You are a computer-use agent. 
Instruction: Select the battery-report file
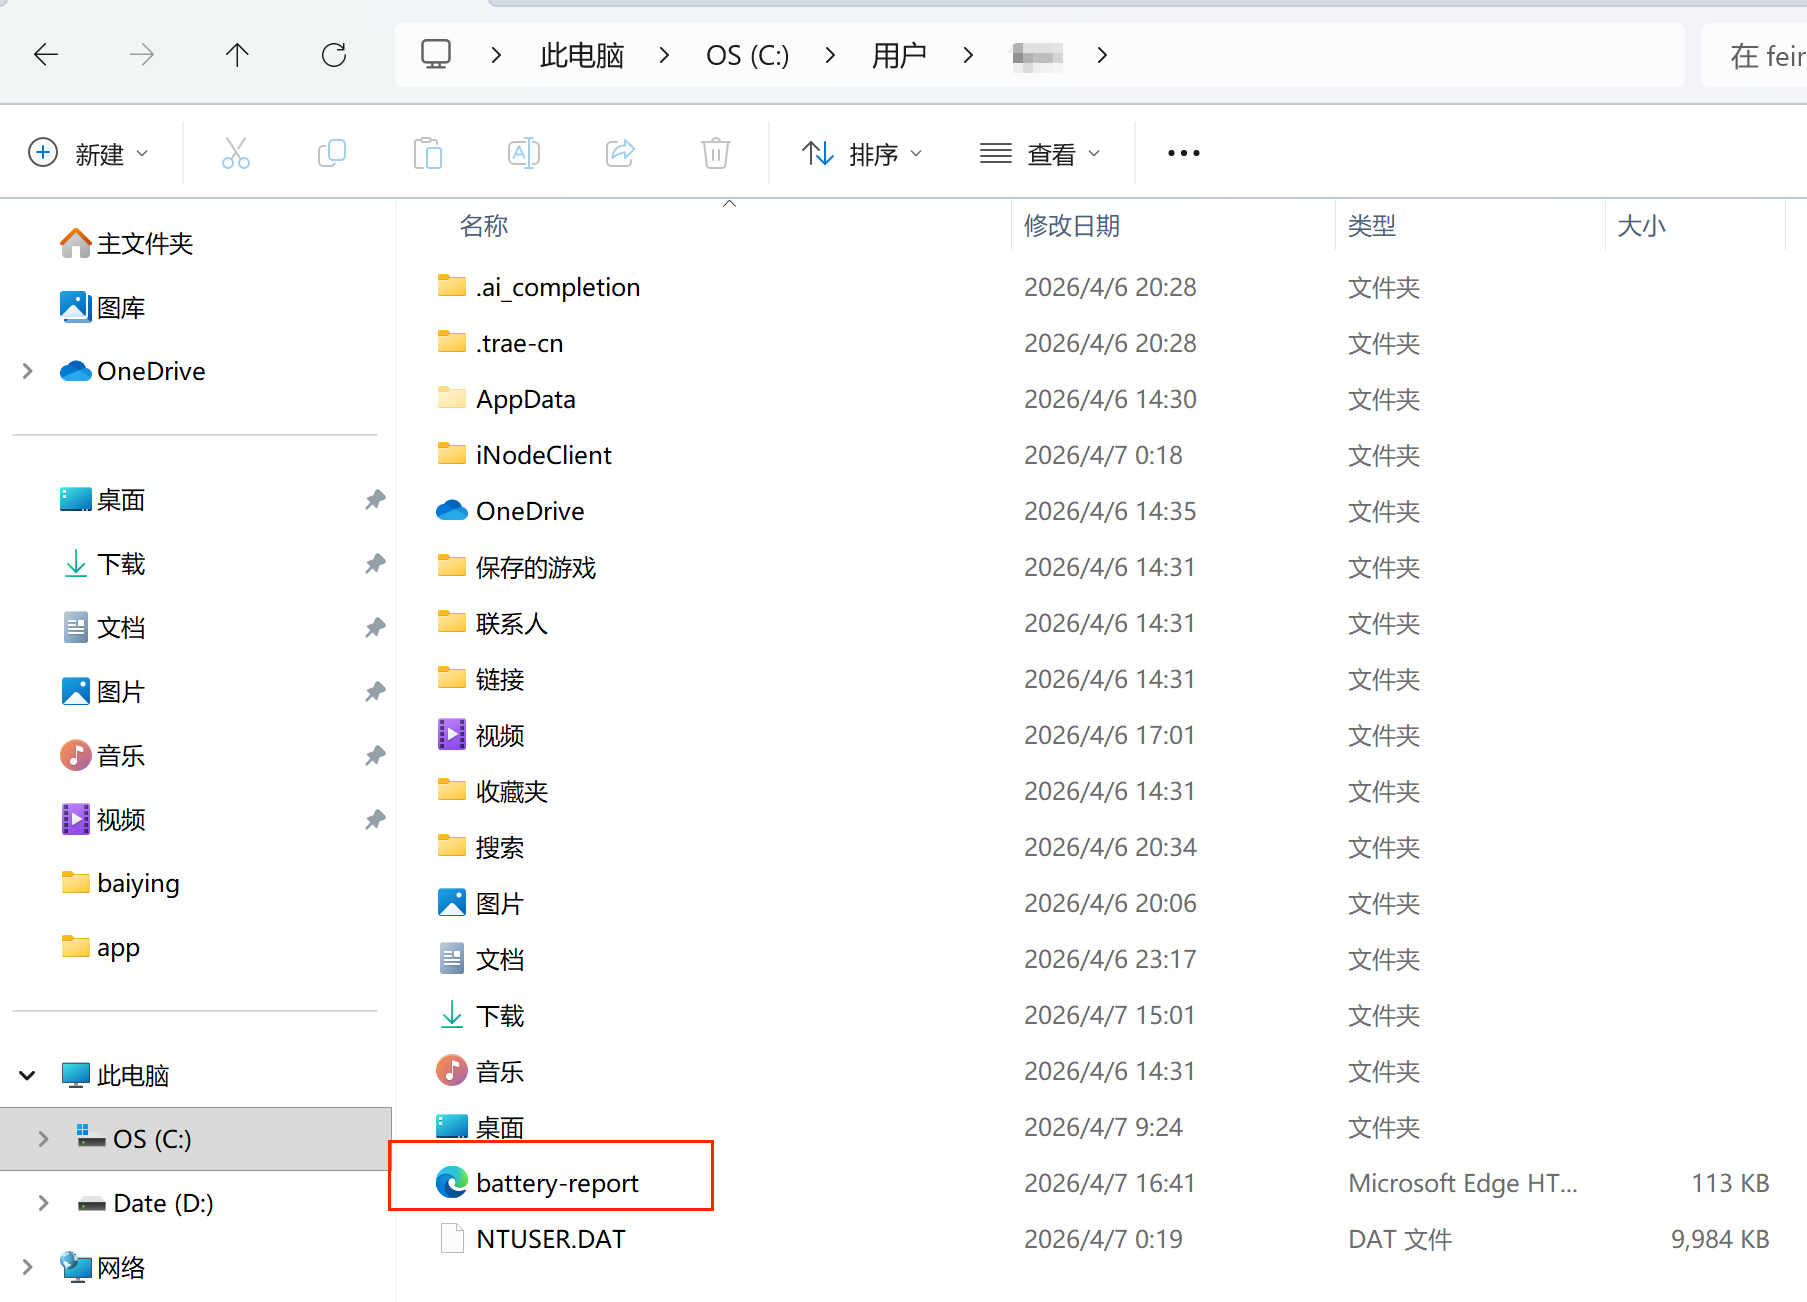556,1183
